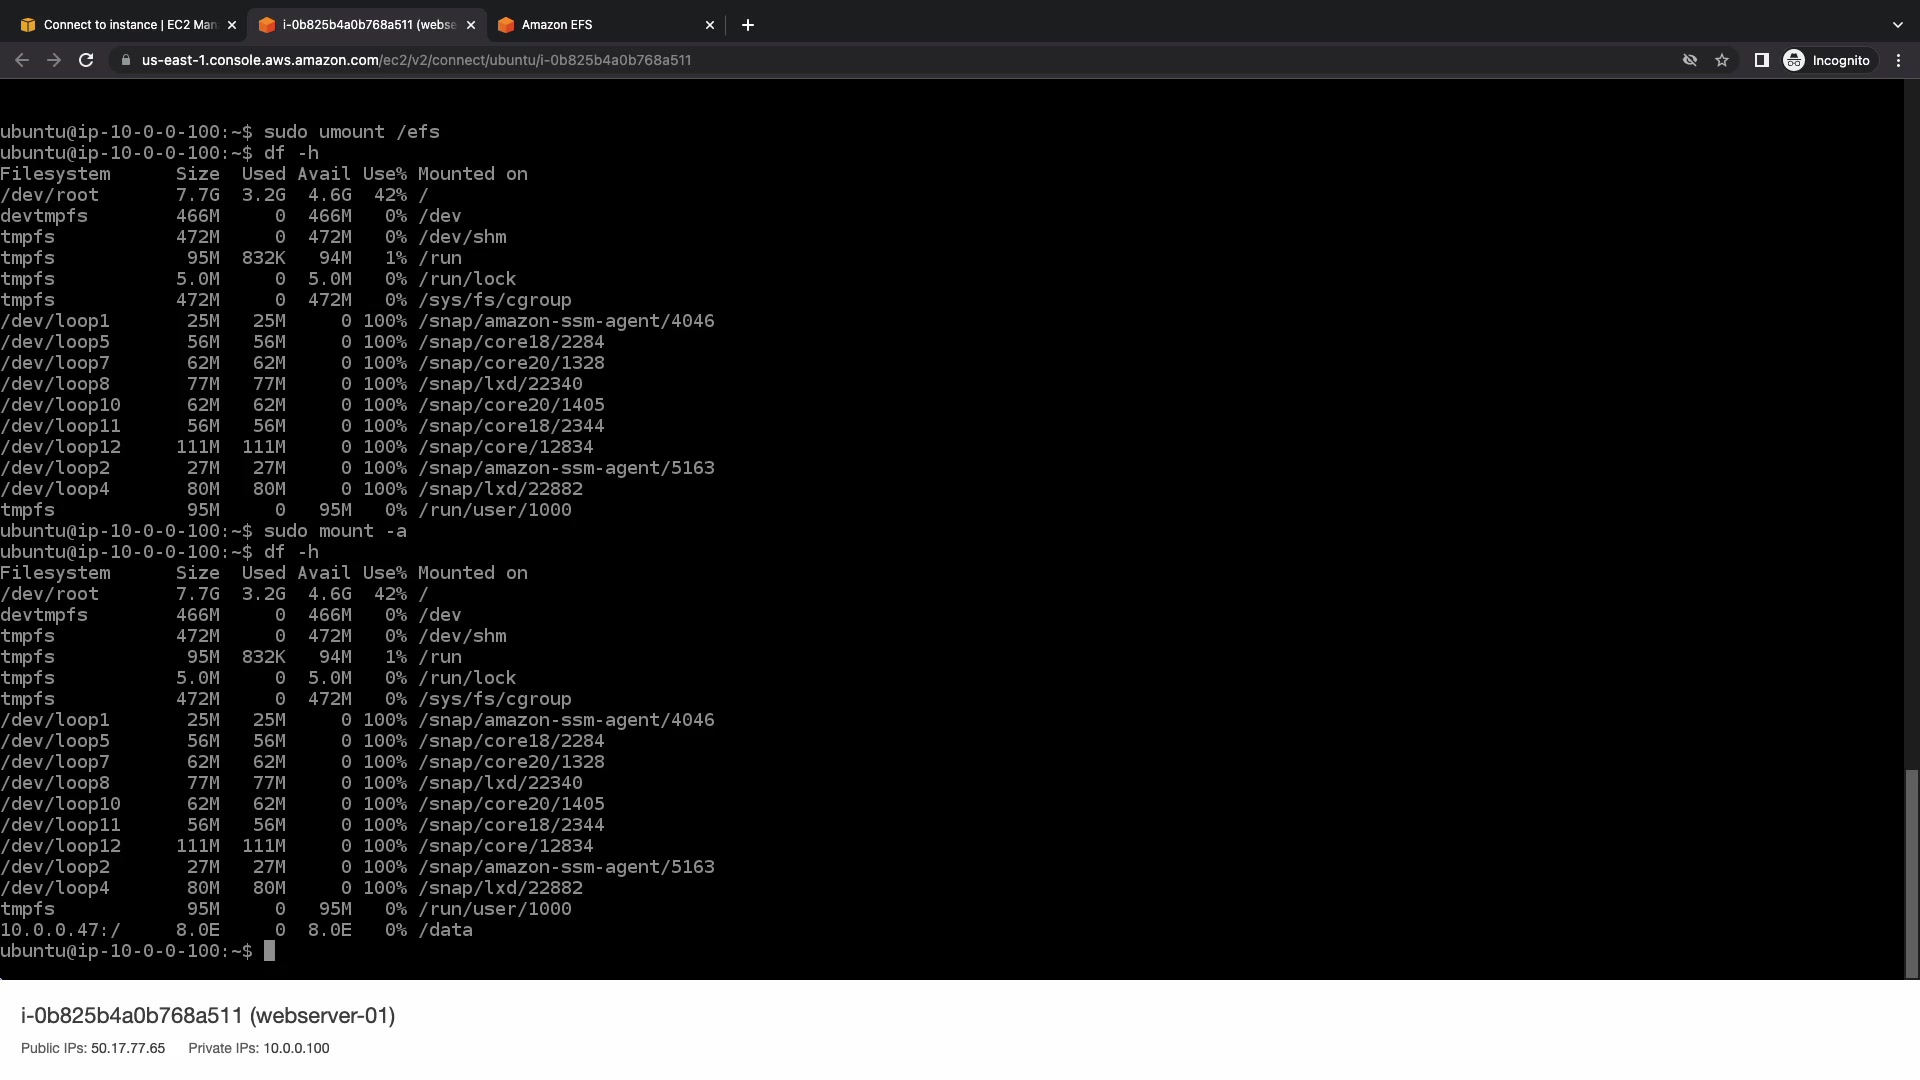Viewport: 1920px width, 1080px height.
Task: Reload the current page
Action: (x=86, y=60)
